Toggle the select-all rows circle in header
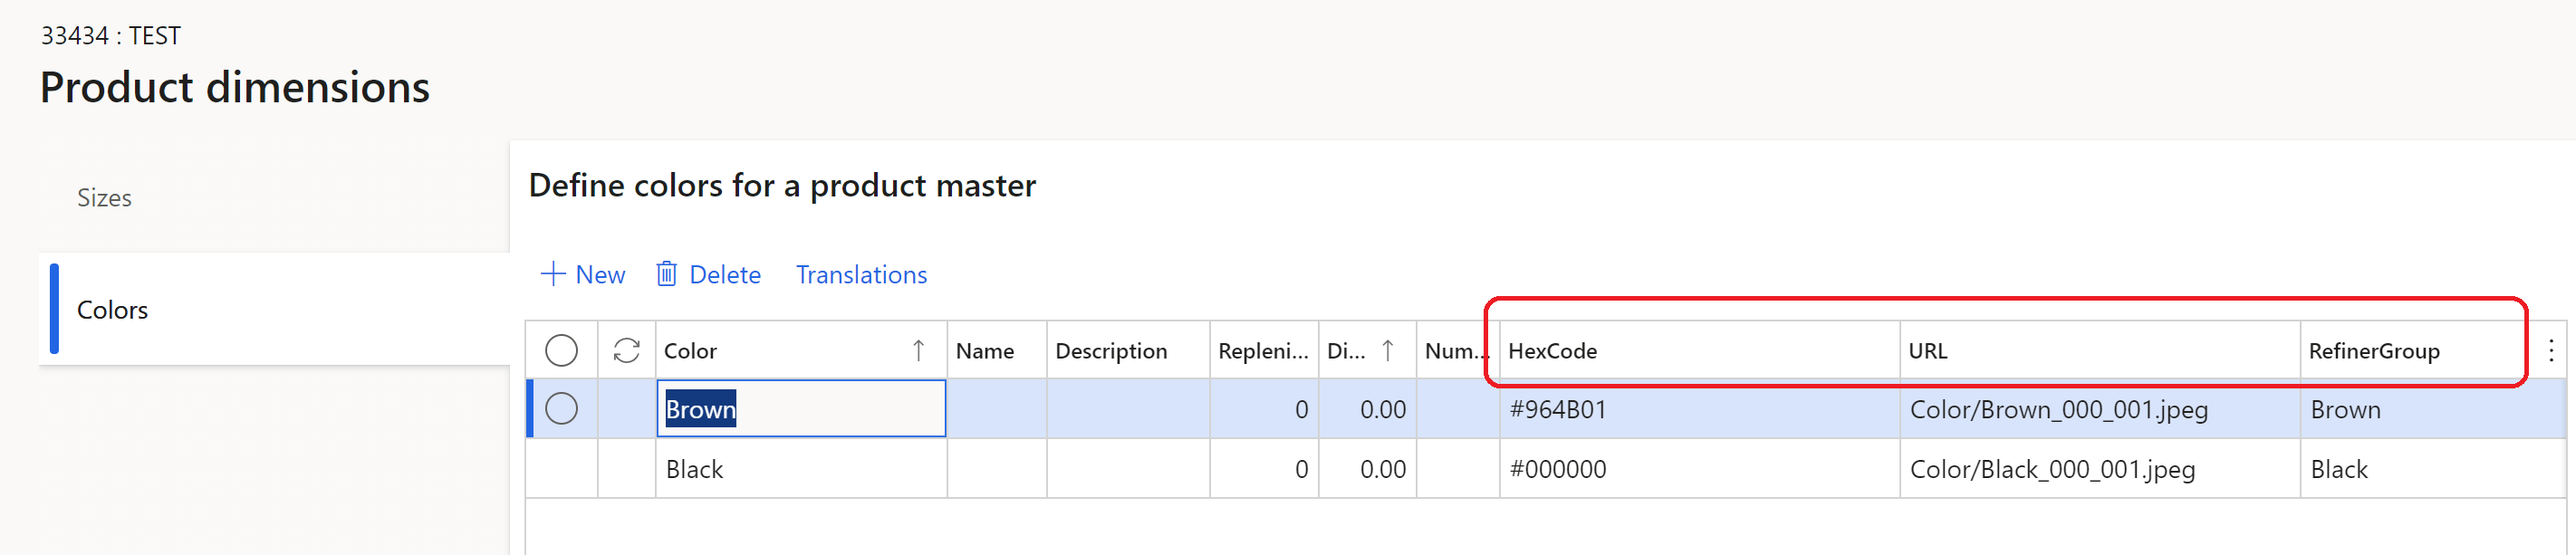Screen dimensions: 2576x555 pos(561,350)
